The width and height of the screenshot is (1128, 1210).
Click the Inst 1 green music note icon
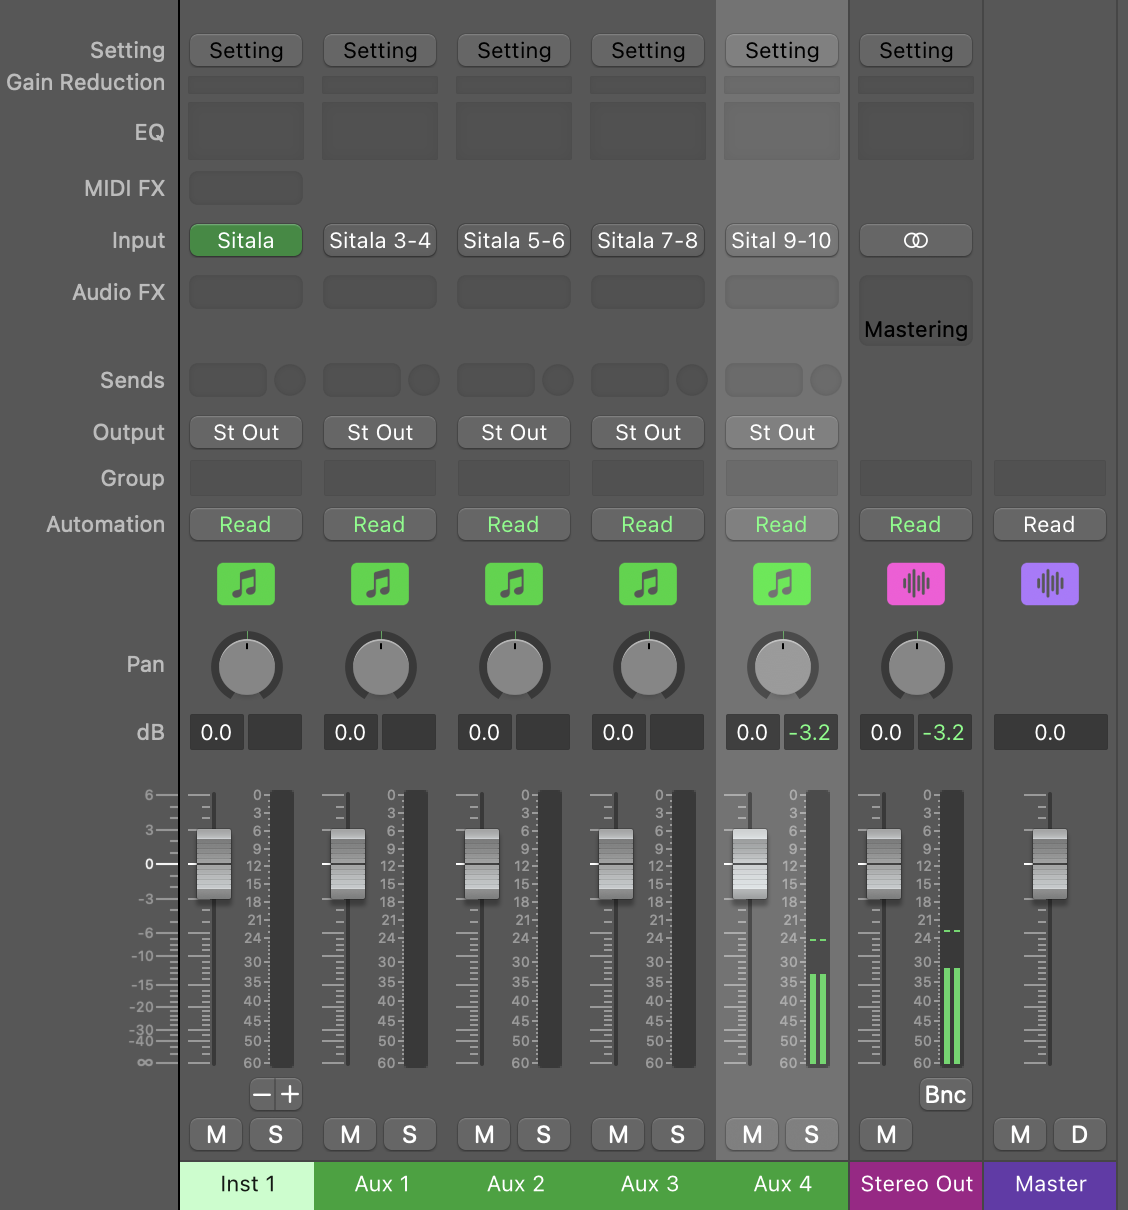point(246,584)
